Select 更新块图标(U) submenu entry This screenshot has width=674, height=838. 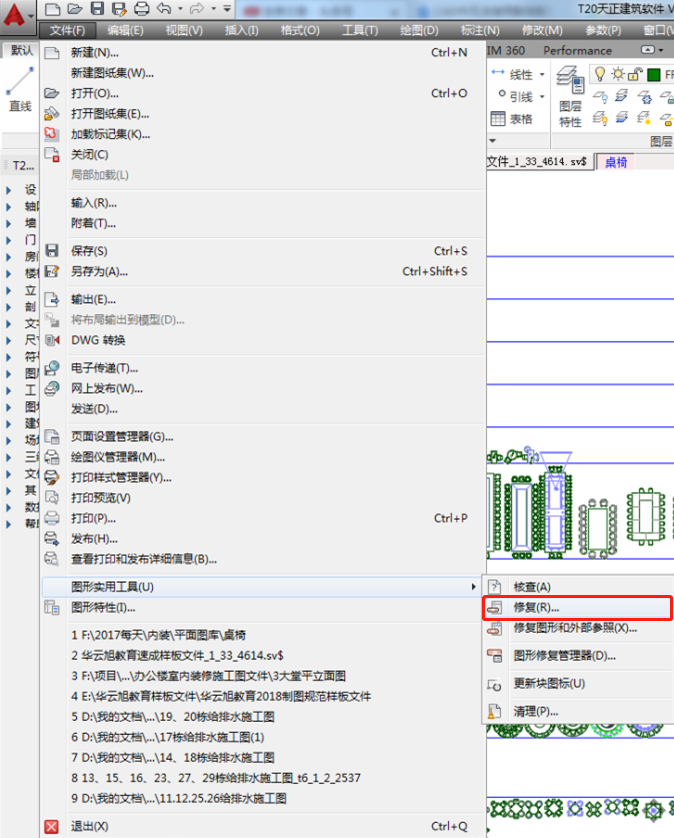(x=578, y=684)
